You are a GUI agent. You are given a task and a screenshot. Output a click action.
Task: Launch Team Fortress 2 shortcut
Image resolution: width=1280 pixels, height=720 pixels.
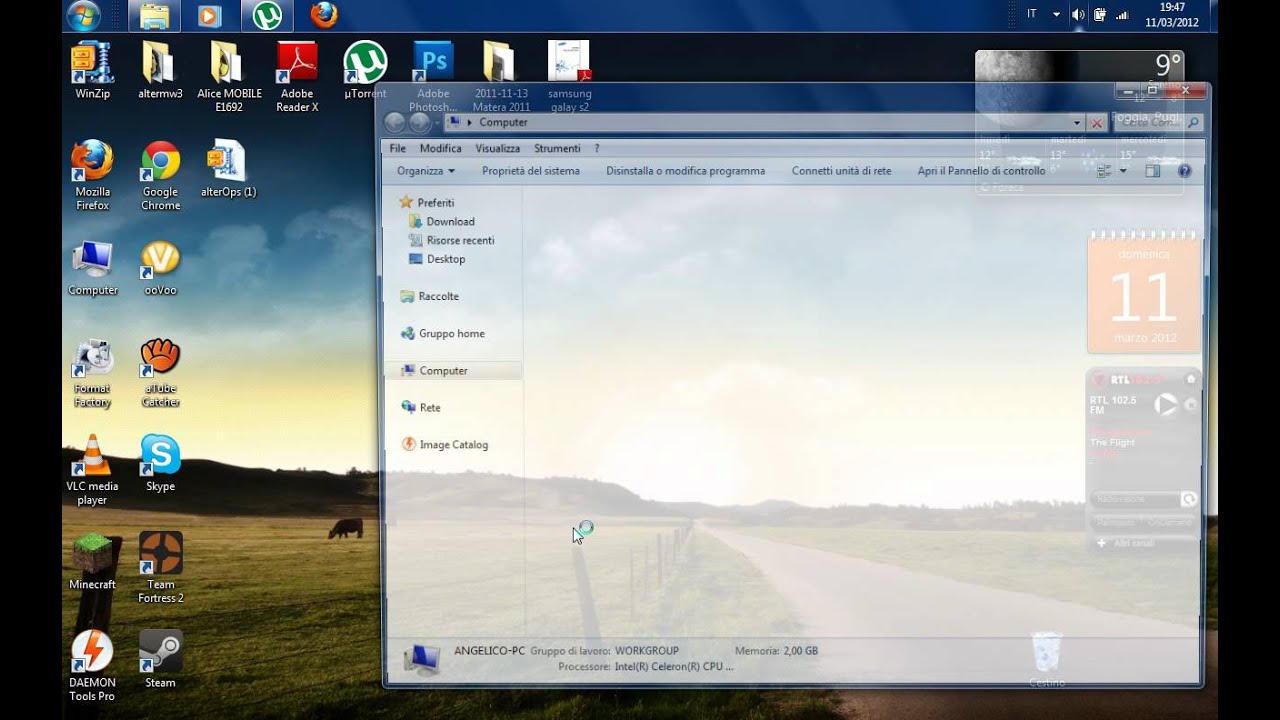(x=160, y=567)
